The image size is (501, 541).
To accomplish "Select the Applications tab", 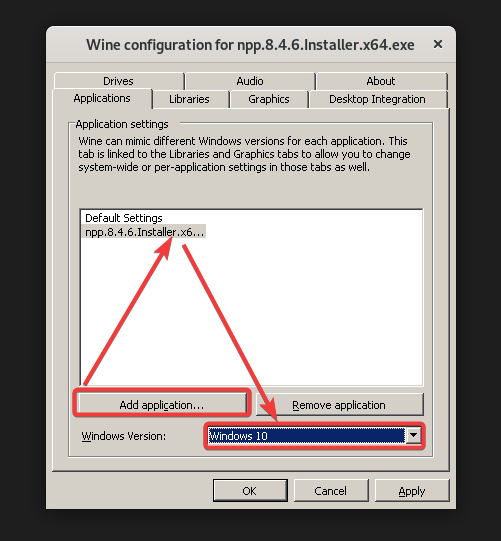I will coord(102,99).
